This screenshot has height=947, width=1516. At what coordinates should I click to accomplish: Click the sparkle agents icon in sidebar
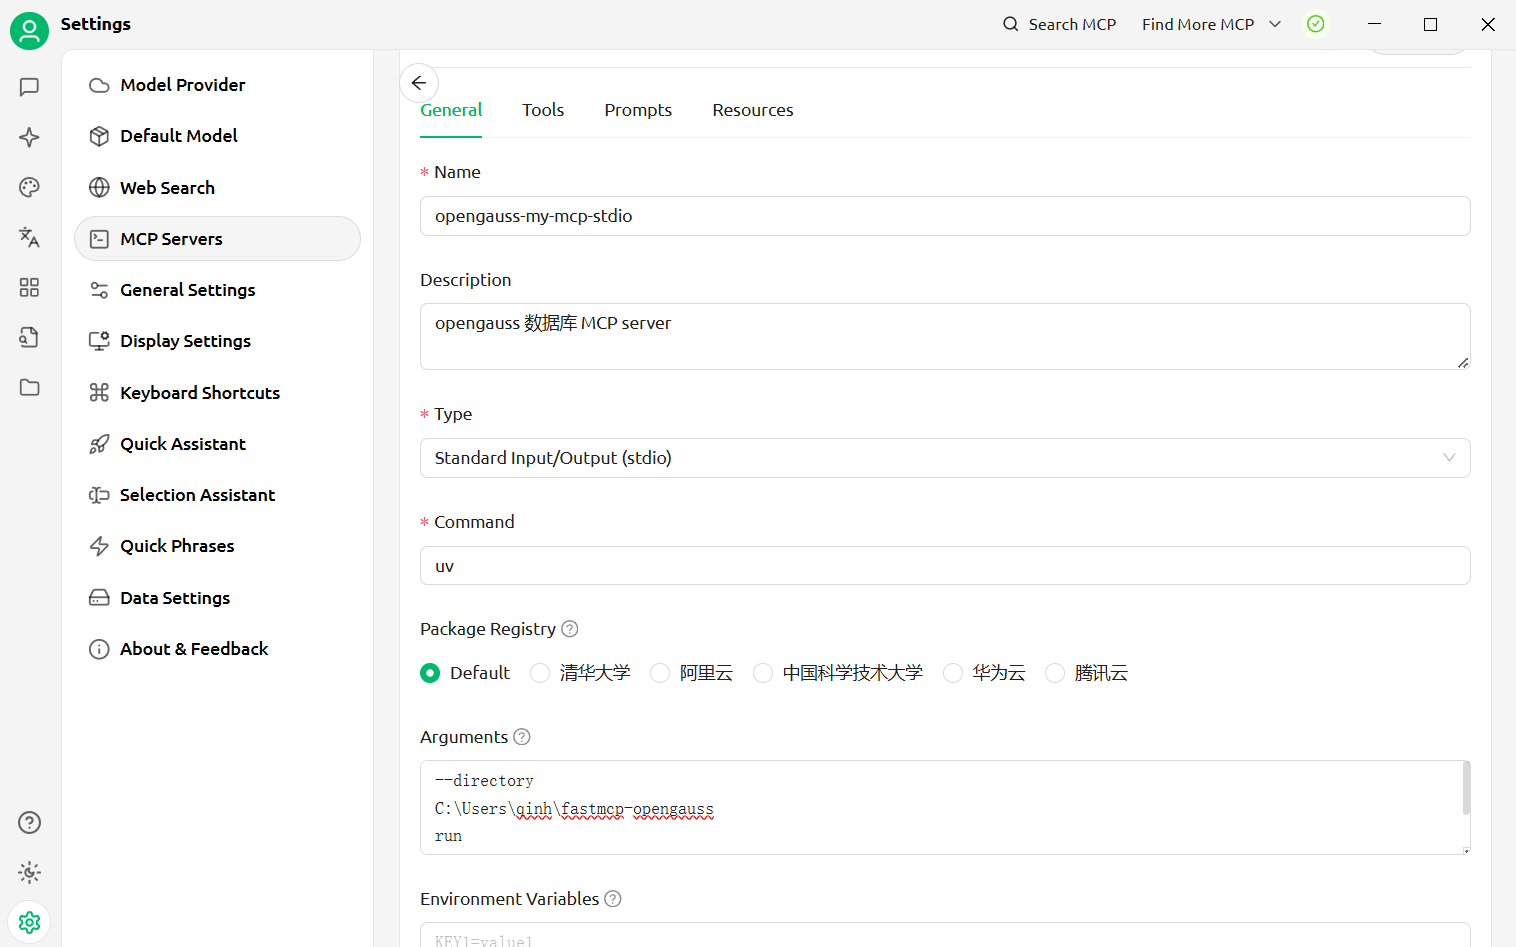click(29, 137)
